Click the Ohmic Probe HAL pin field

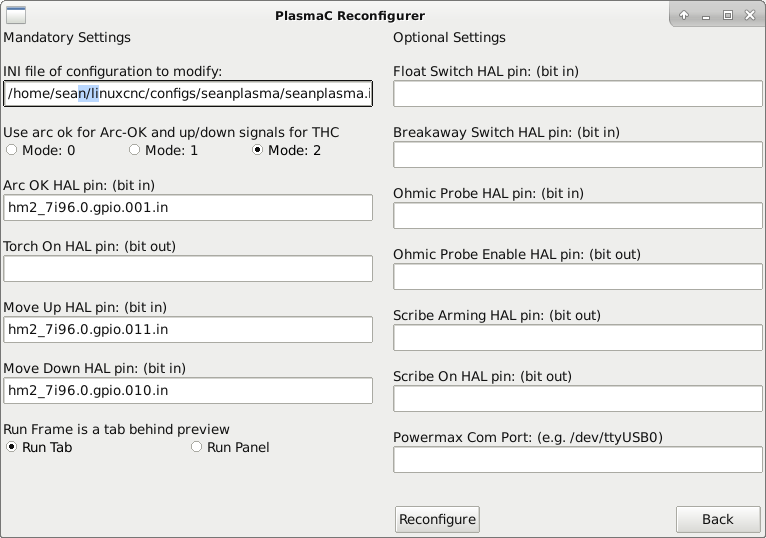[577, 215]
